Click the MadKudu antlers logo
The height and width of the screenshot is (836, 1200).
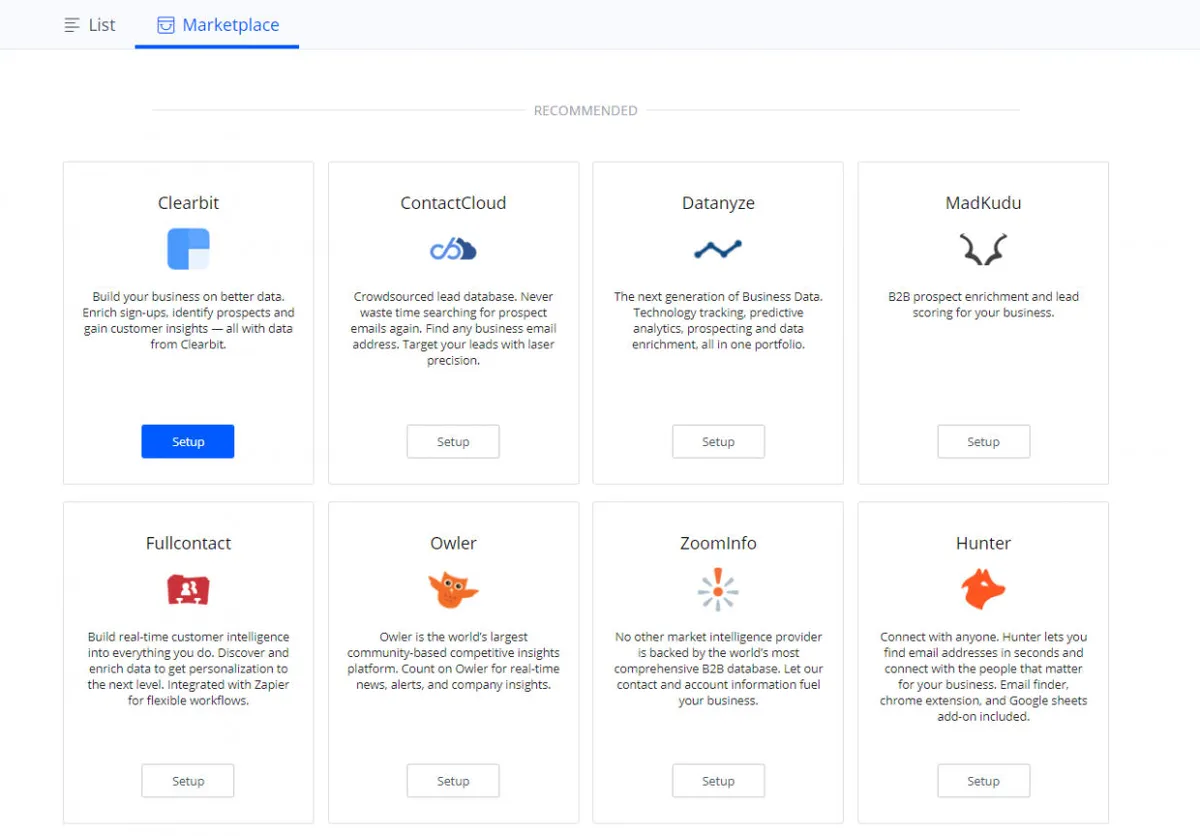[x=983, y=249]
